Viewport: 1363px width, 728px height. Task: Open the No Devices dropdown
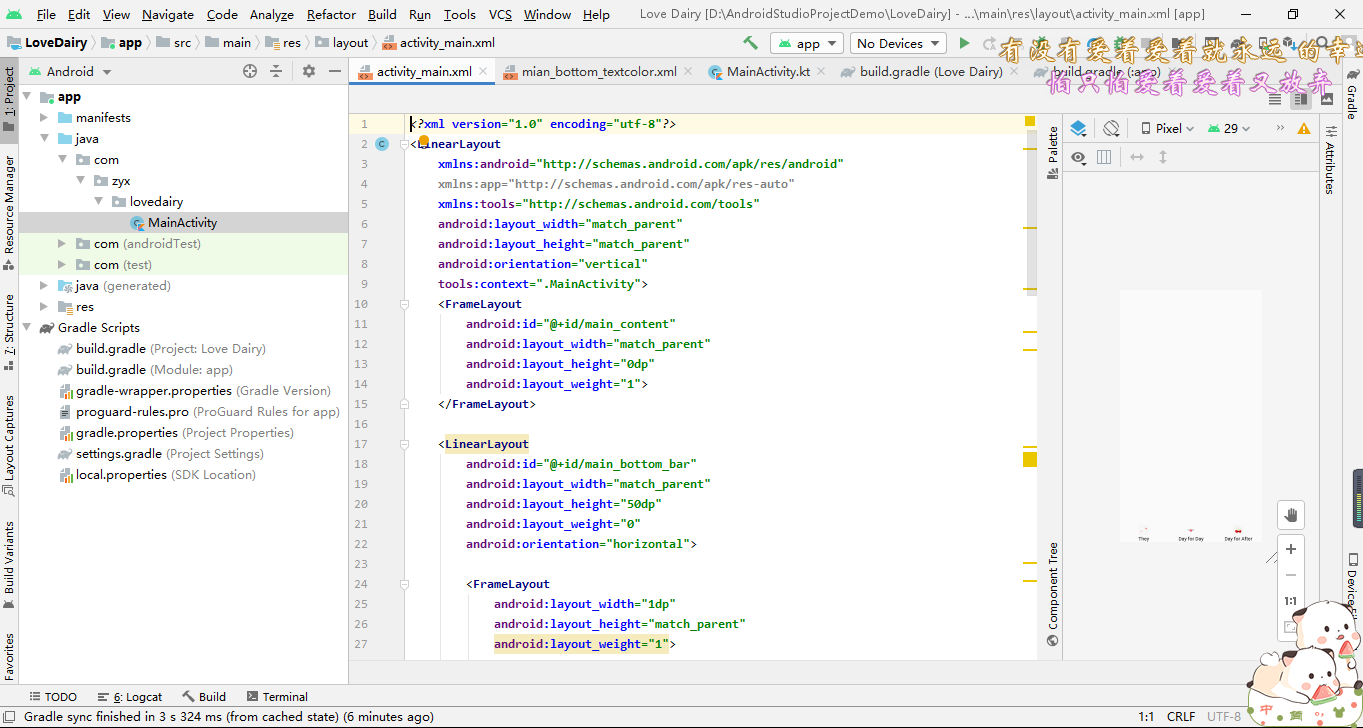click(x=898, y=43)
